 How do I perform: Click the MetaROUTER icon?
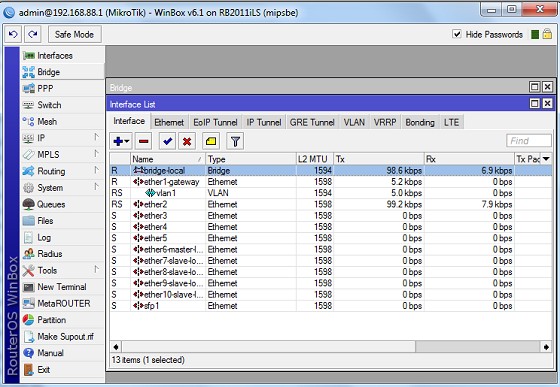29,303
